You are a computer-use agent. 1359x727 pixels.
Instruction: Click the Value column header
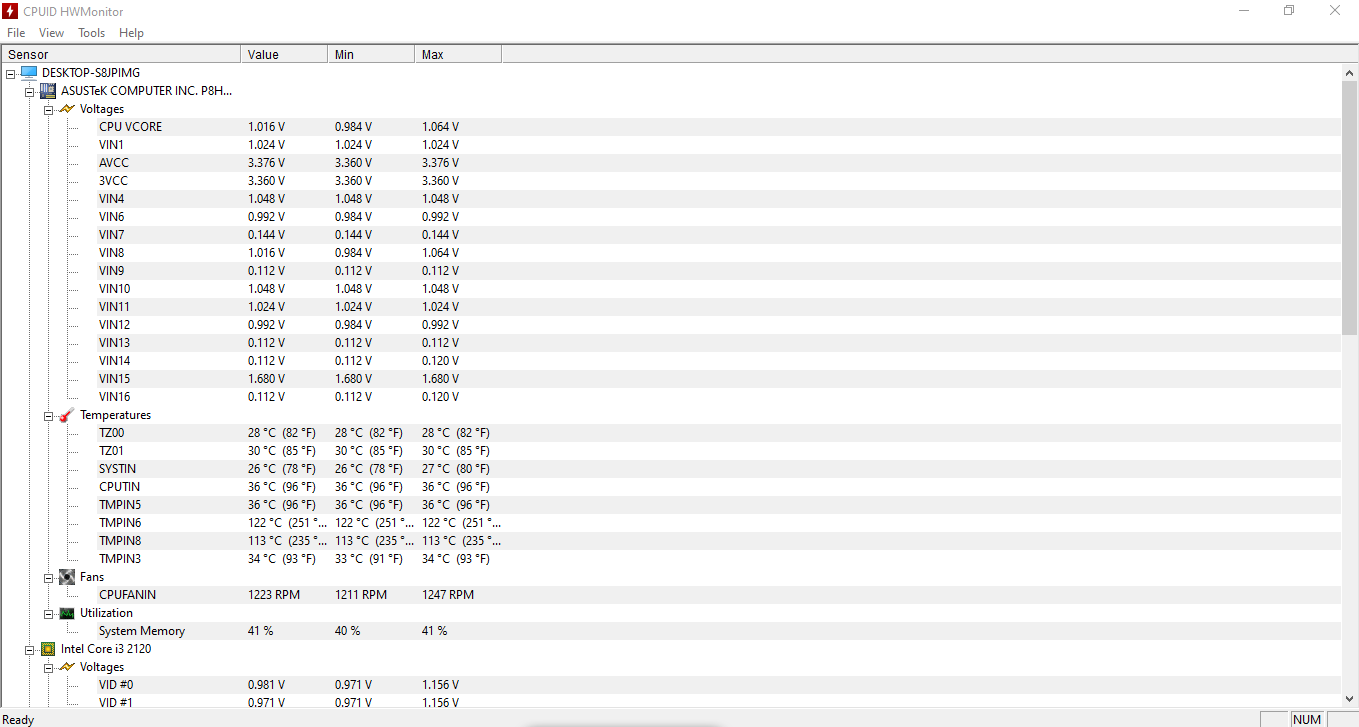point(284,54)
